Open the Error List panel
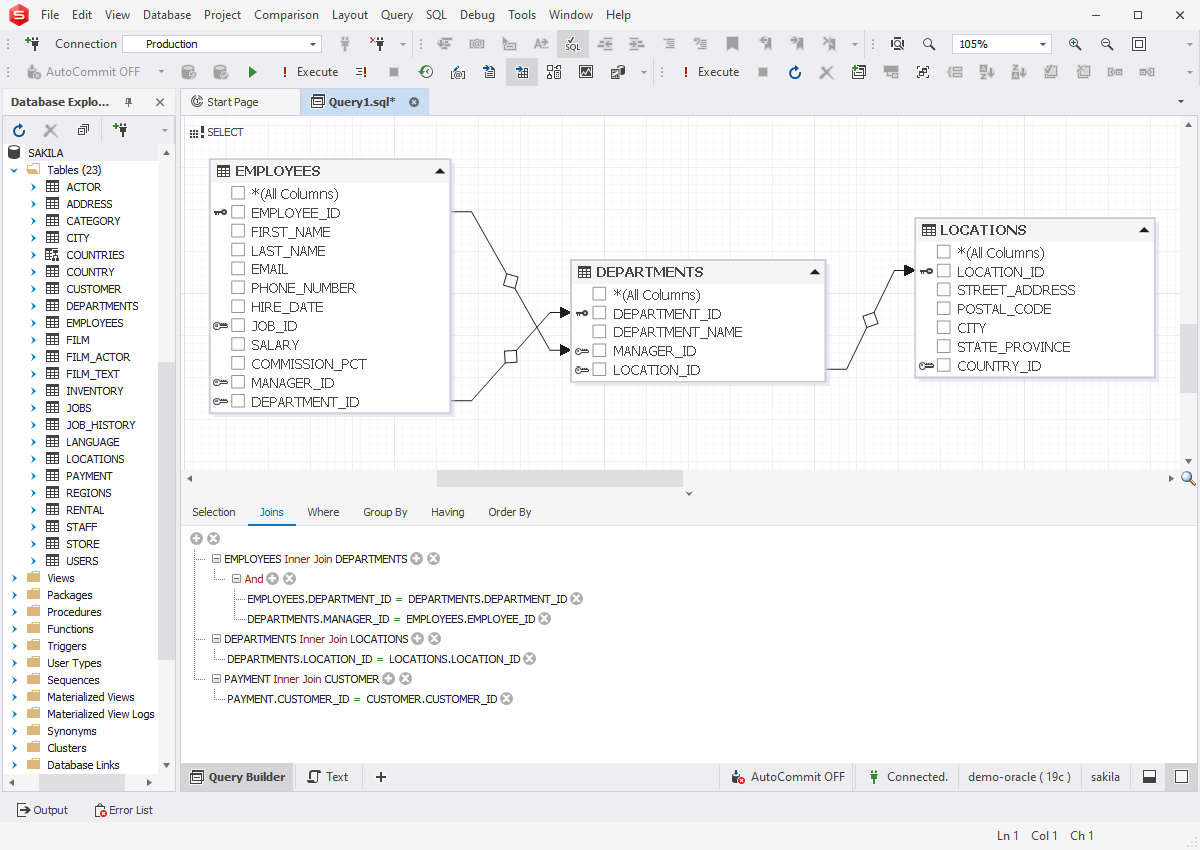The height and width of the screenshot is (850, 1200). tap(124, 810)
